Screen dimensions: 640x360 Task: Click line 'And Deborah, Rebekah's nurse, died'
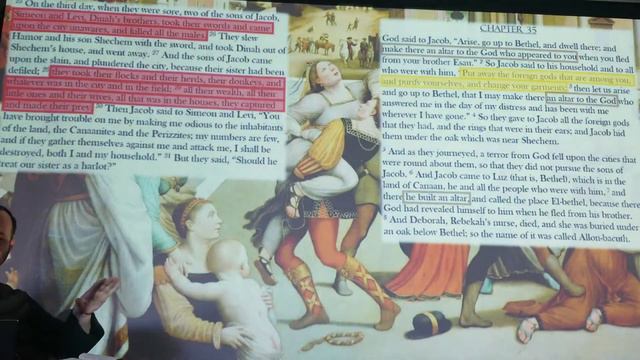click(x=510, y=222)
